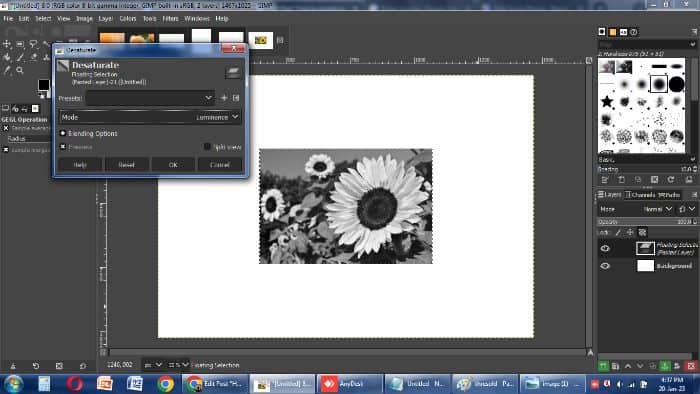Open Chrome from the Windows taskbar

pyautogui.click(x=165, y=384)
